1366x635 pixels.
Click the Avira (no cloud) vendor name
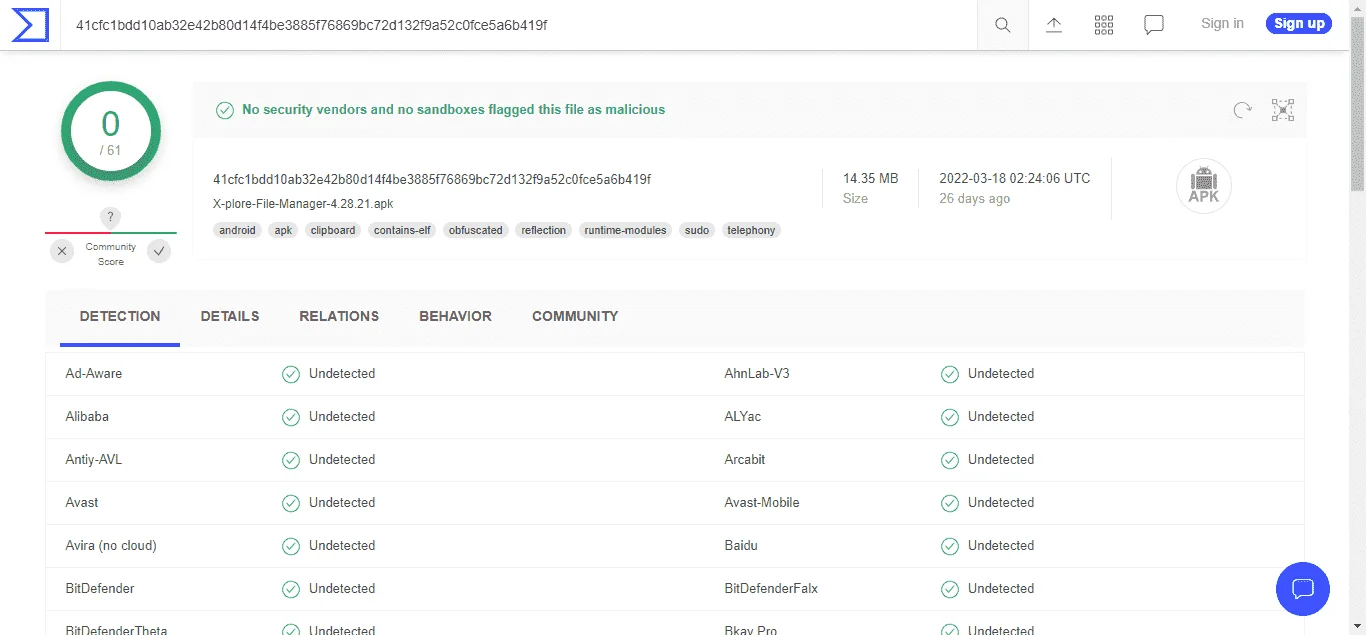pos(111,546)
